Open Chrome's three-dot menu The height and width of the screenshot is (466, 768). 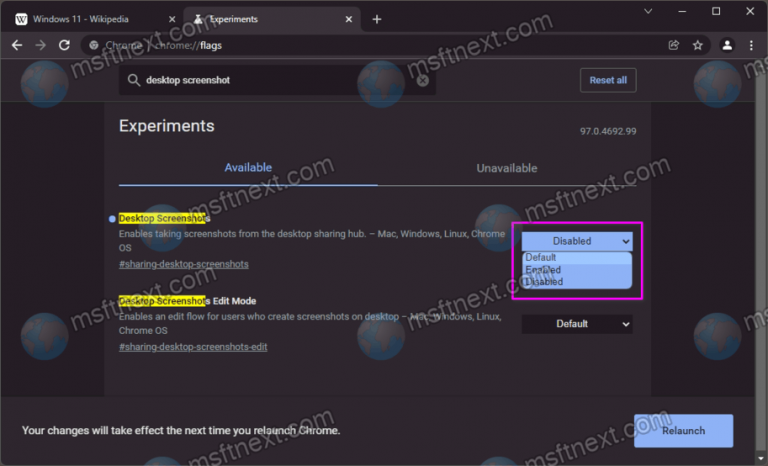coord(751,45)
